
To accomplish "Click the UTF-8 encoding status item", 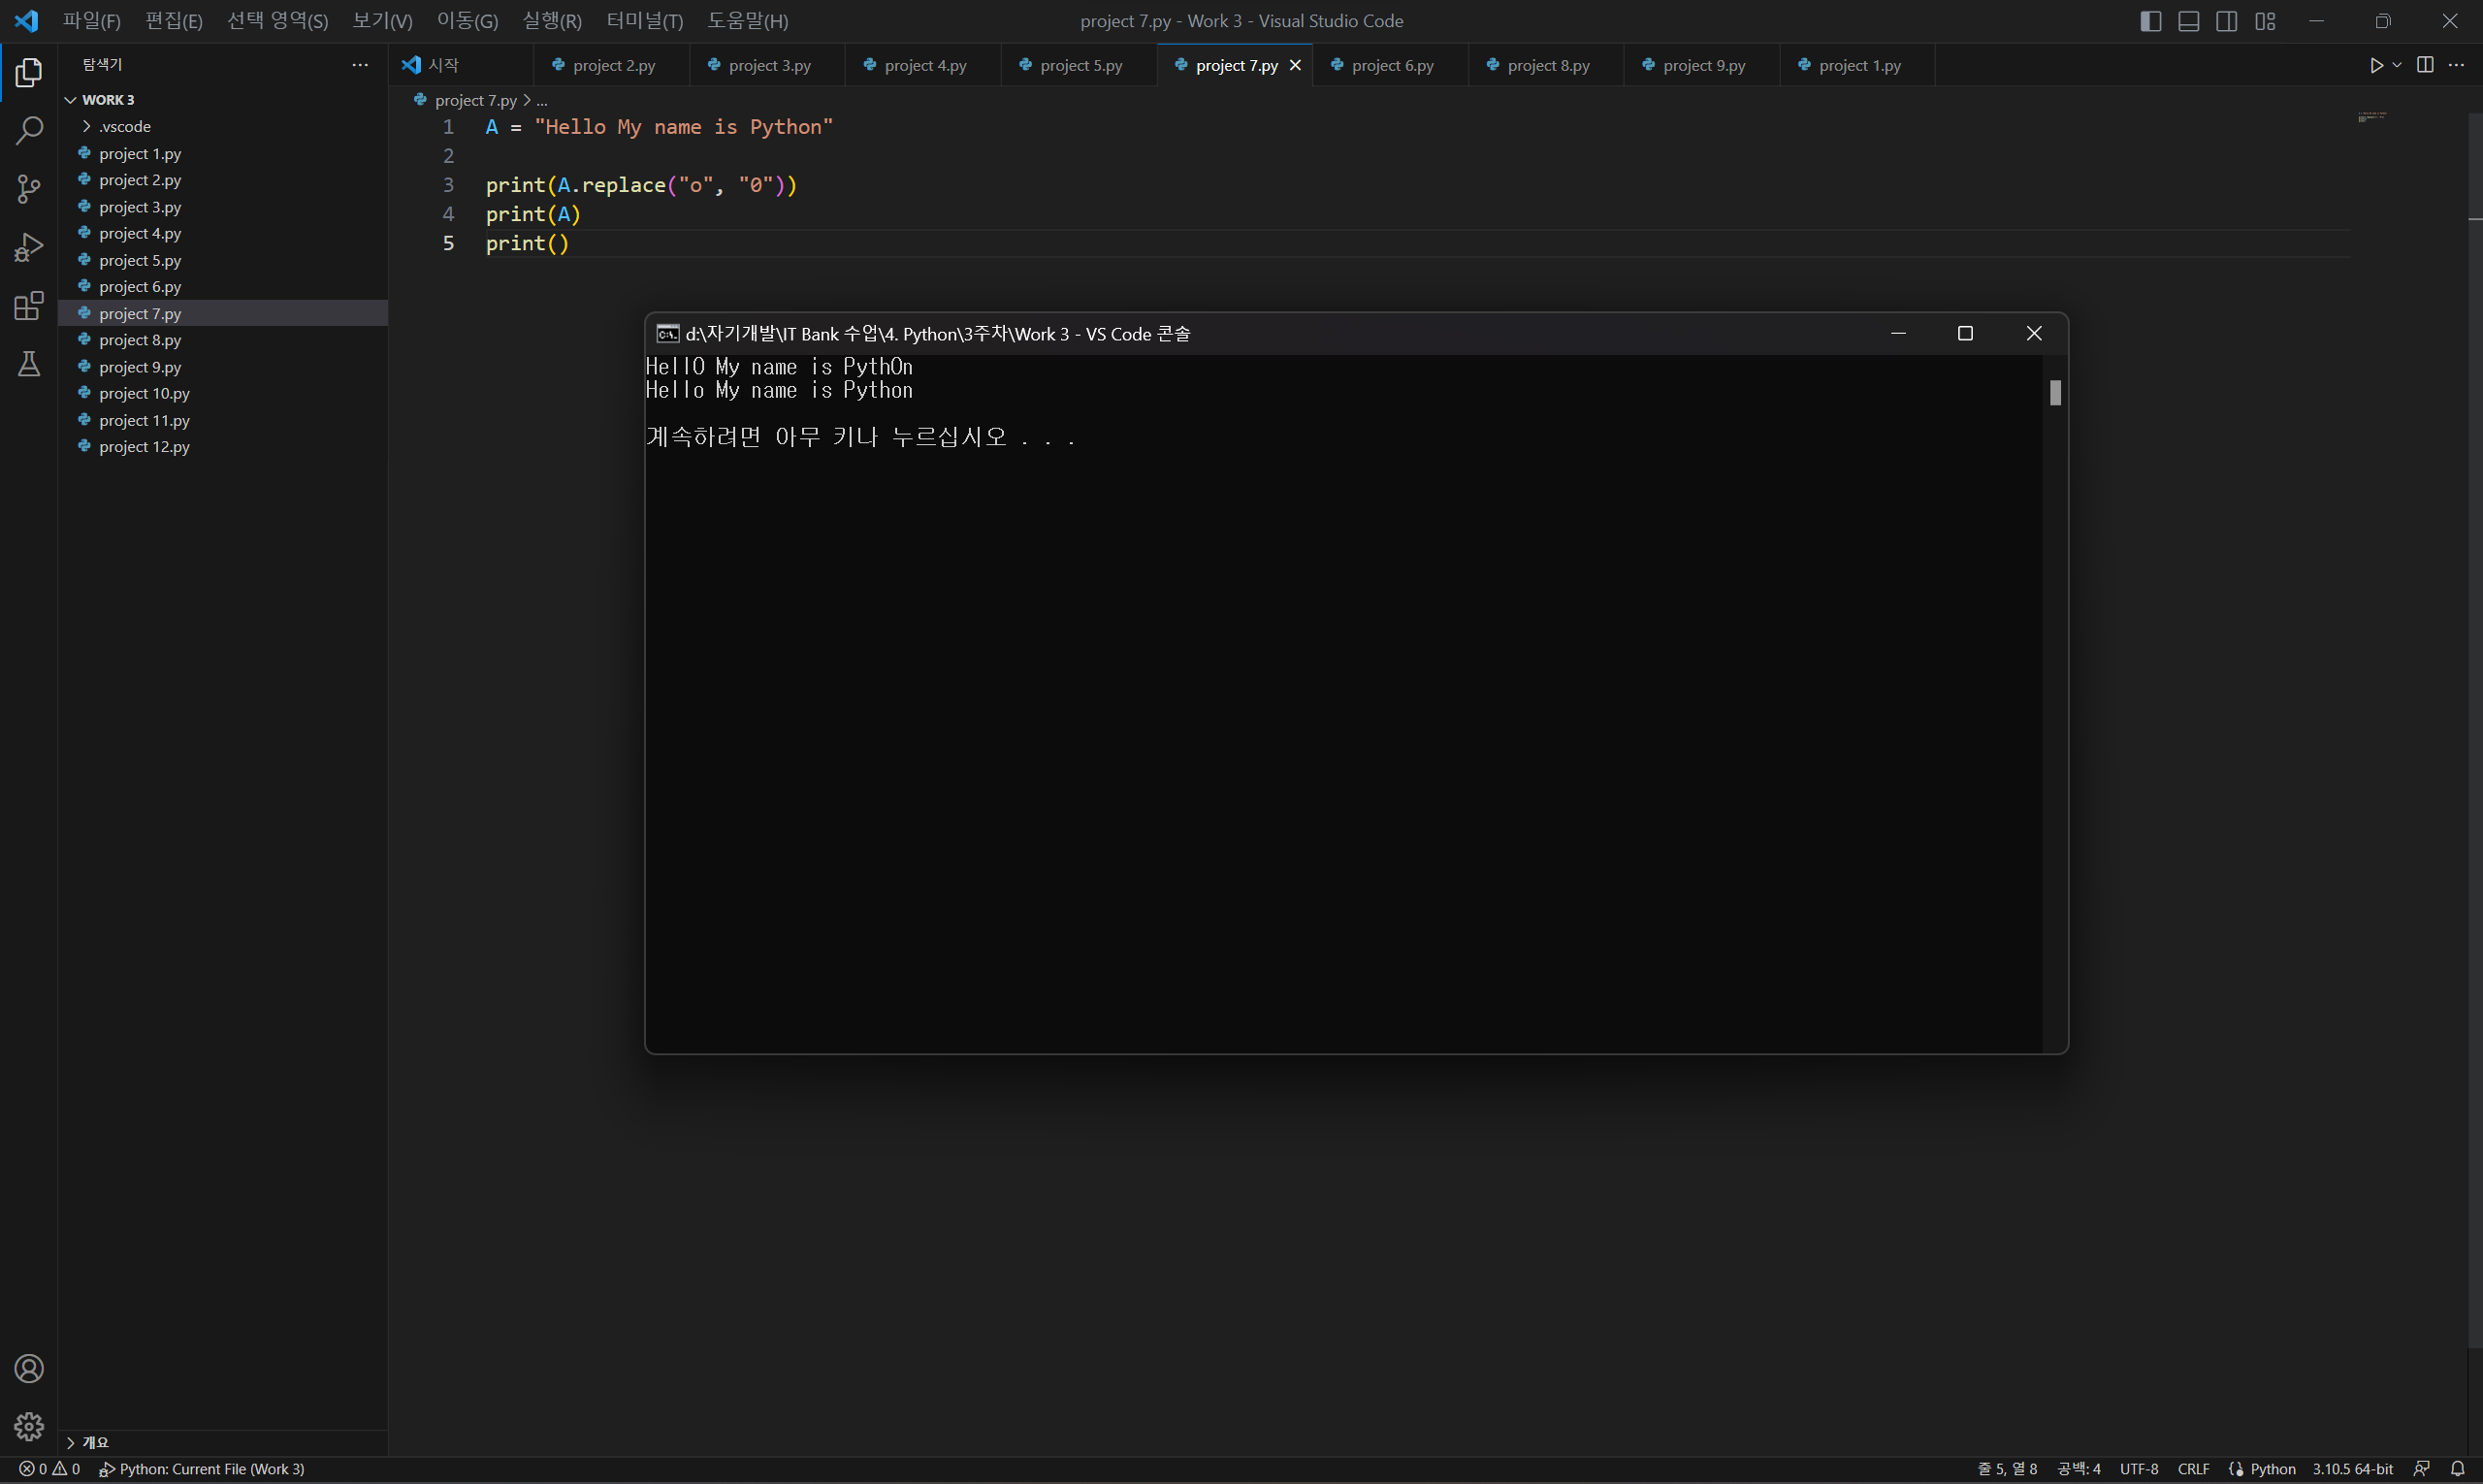I will [x=2138, y=1468].
